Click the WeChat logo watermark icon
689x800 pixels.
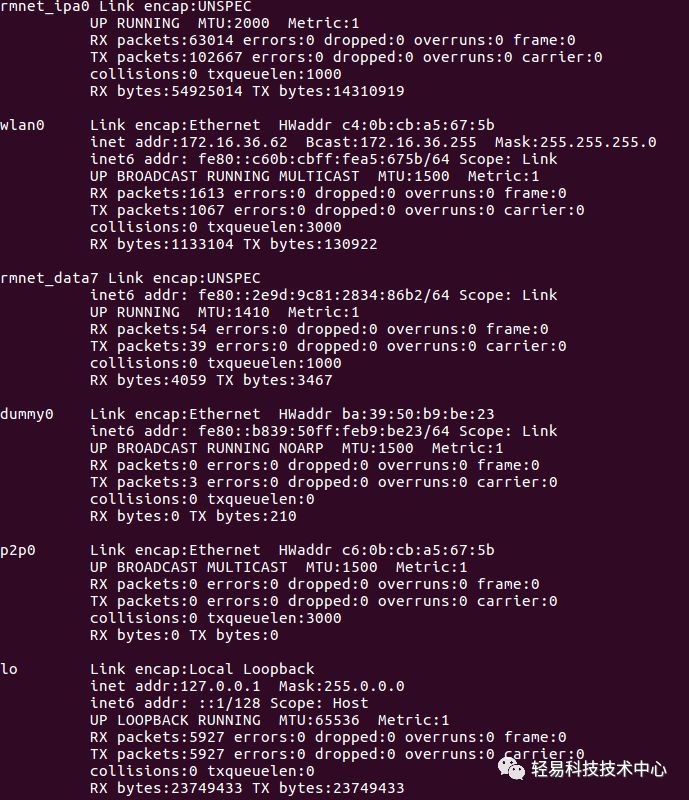tap(511, 768)
